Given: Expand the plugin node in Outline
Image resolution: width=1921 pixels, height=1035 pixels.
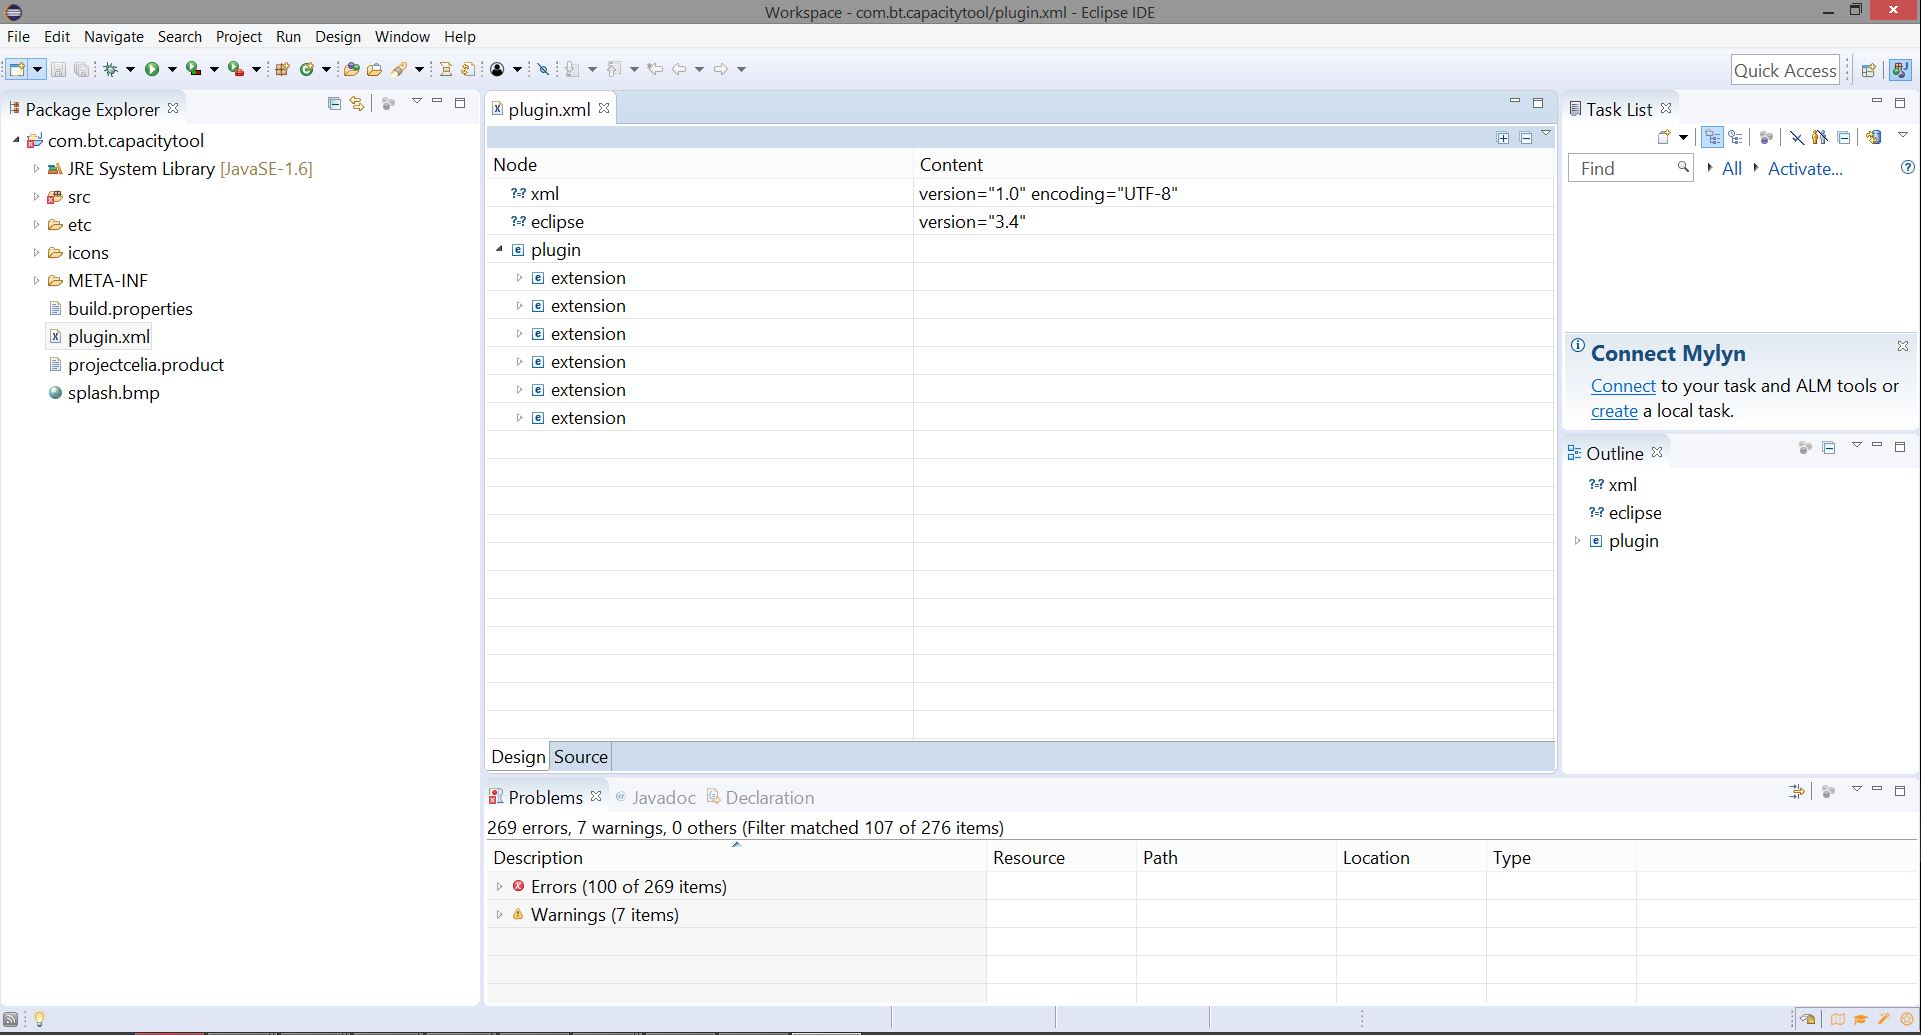Looking at the screenshot, I should pos(1577,541).
